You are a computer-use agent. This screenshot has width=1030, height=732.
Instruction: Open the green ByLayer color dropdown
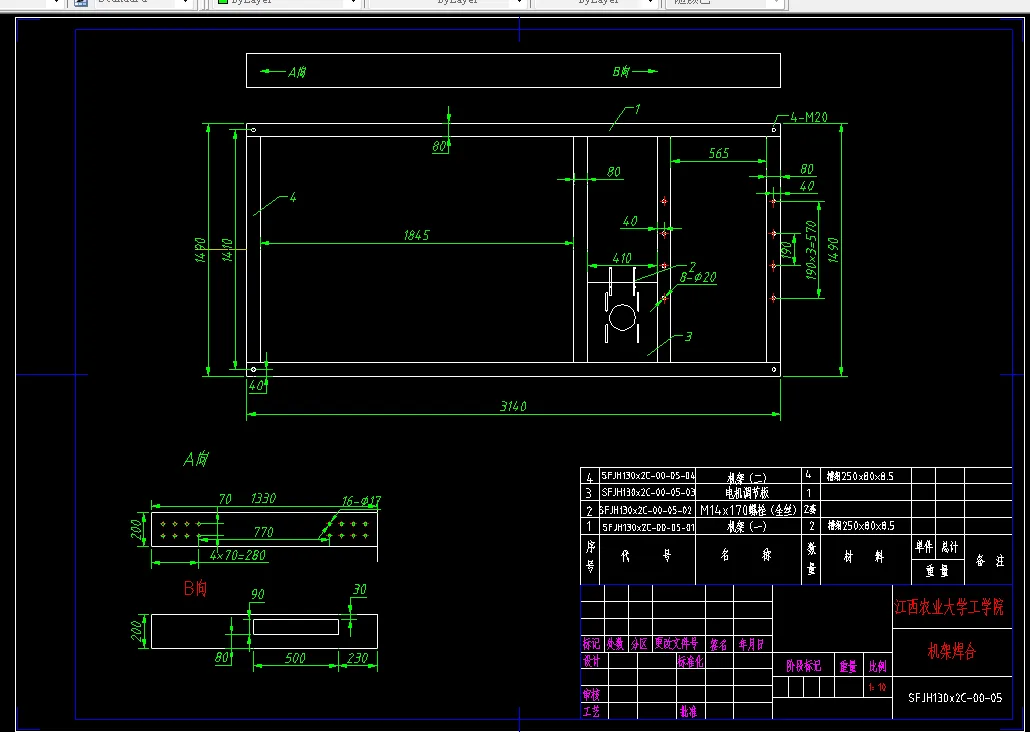pyautogui.click(x=288, y=3)
